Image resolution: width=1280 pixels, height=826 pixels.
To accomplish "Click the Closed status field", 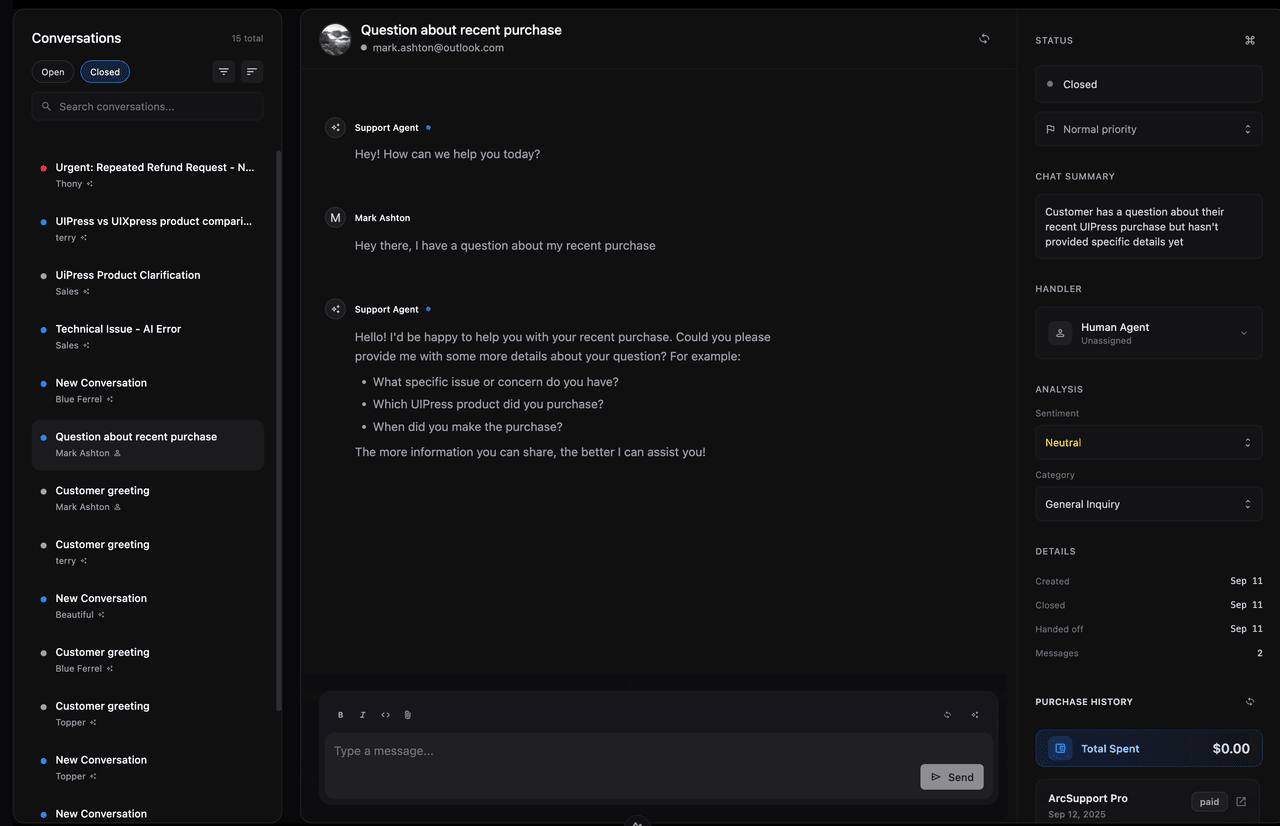I will click(x=1149, y=84).
